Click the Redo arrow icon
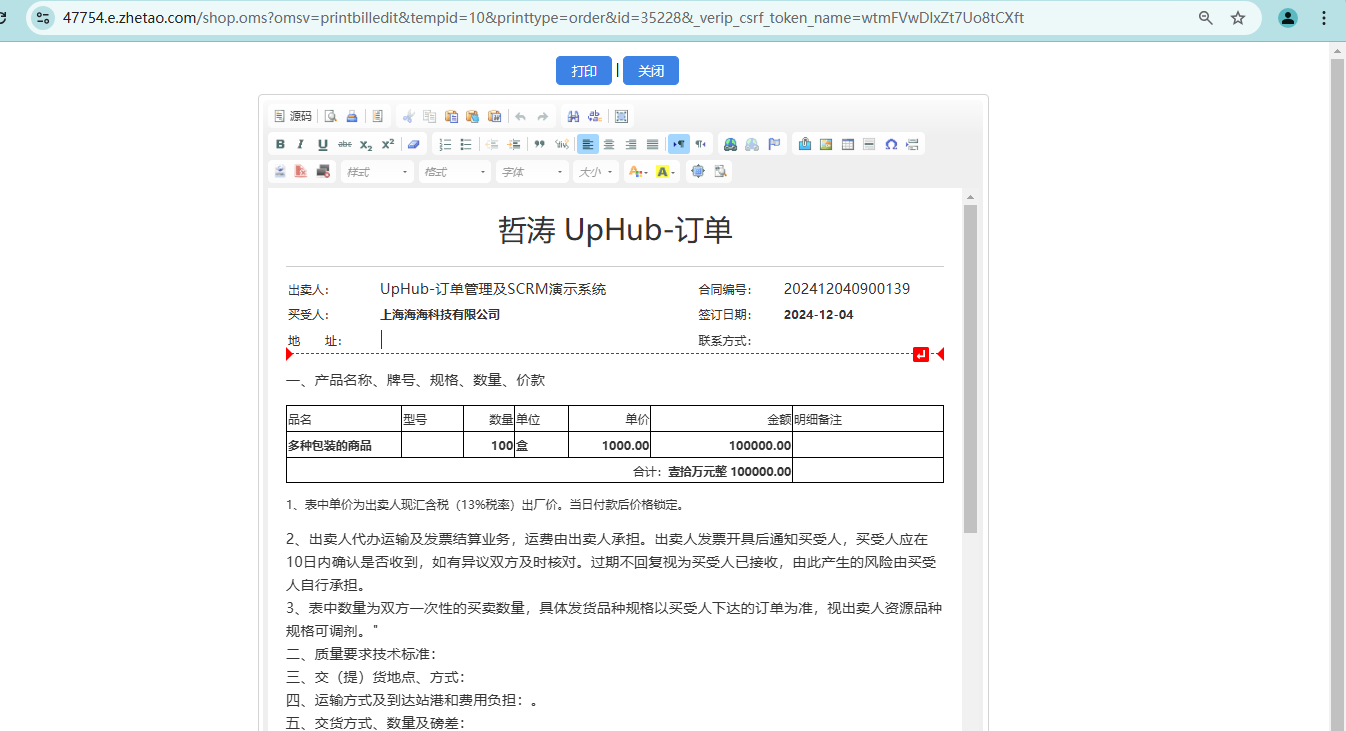1346x731 pixels. [542, 116]
